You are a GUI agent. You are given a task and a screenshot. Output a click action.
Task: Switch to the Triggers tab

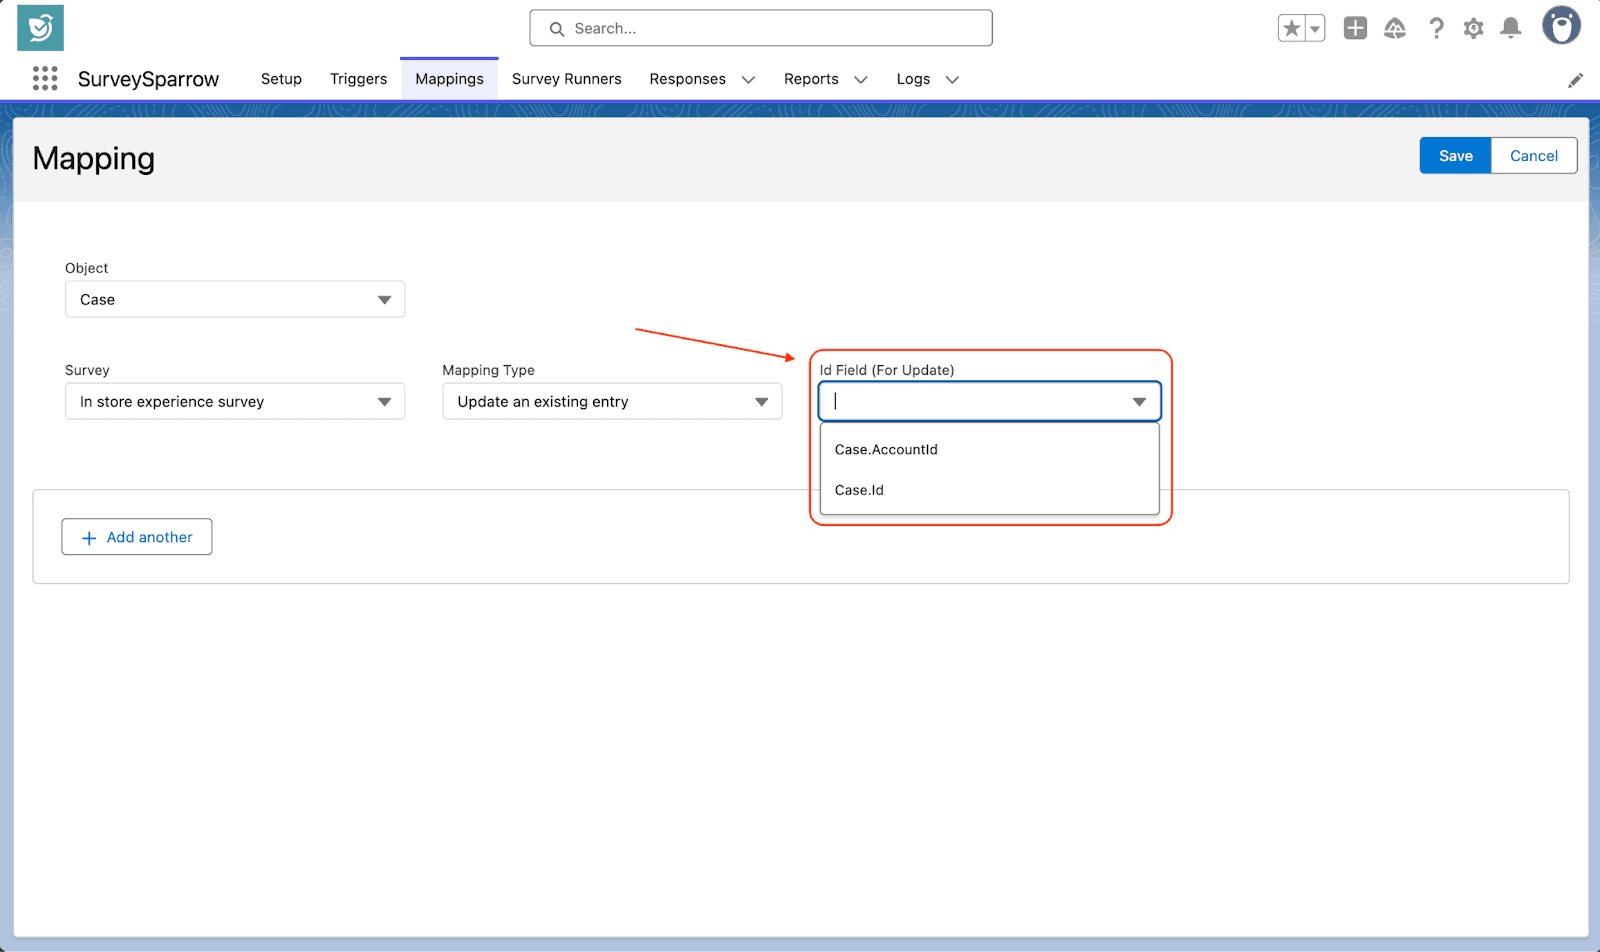coord(358,79)
